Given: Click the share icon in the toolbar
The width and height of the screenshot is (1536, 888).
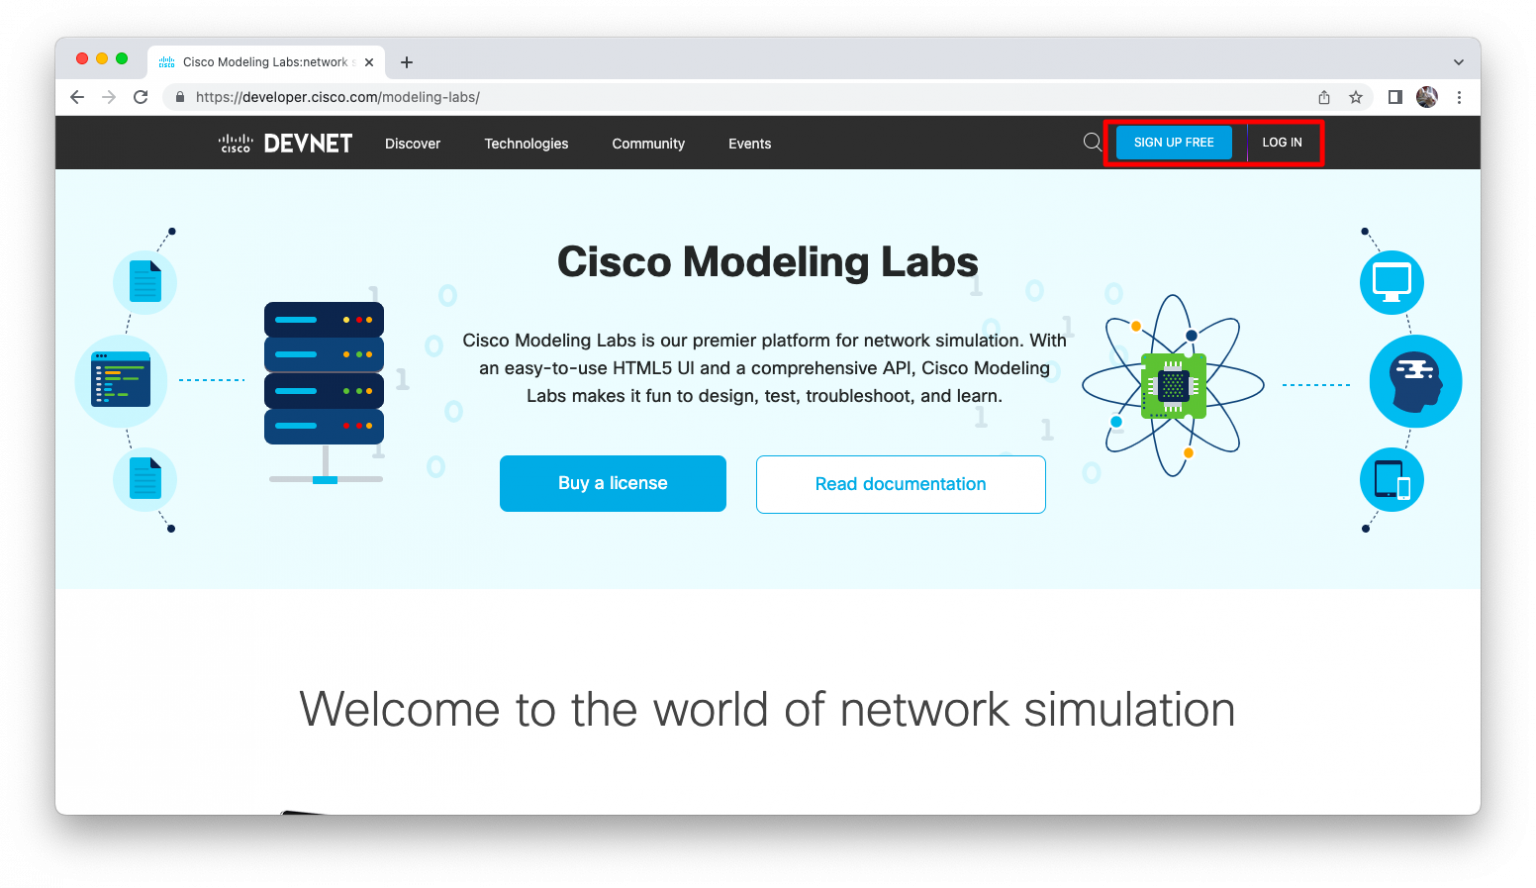Looking at the screenshot, I should [1324, 97].
